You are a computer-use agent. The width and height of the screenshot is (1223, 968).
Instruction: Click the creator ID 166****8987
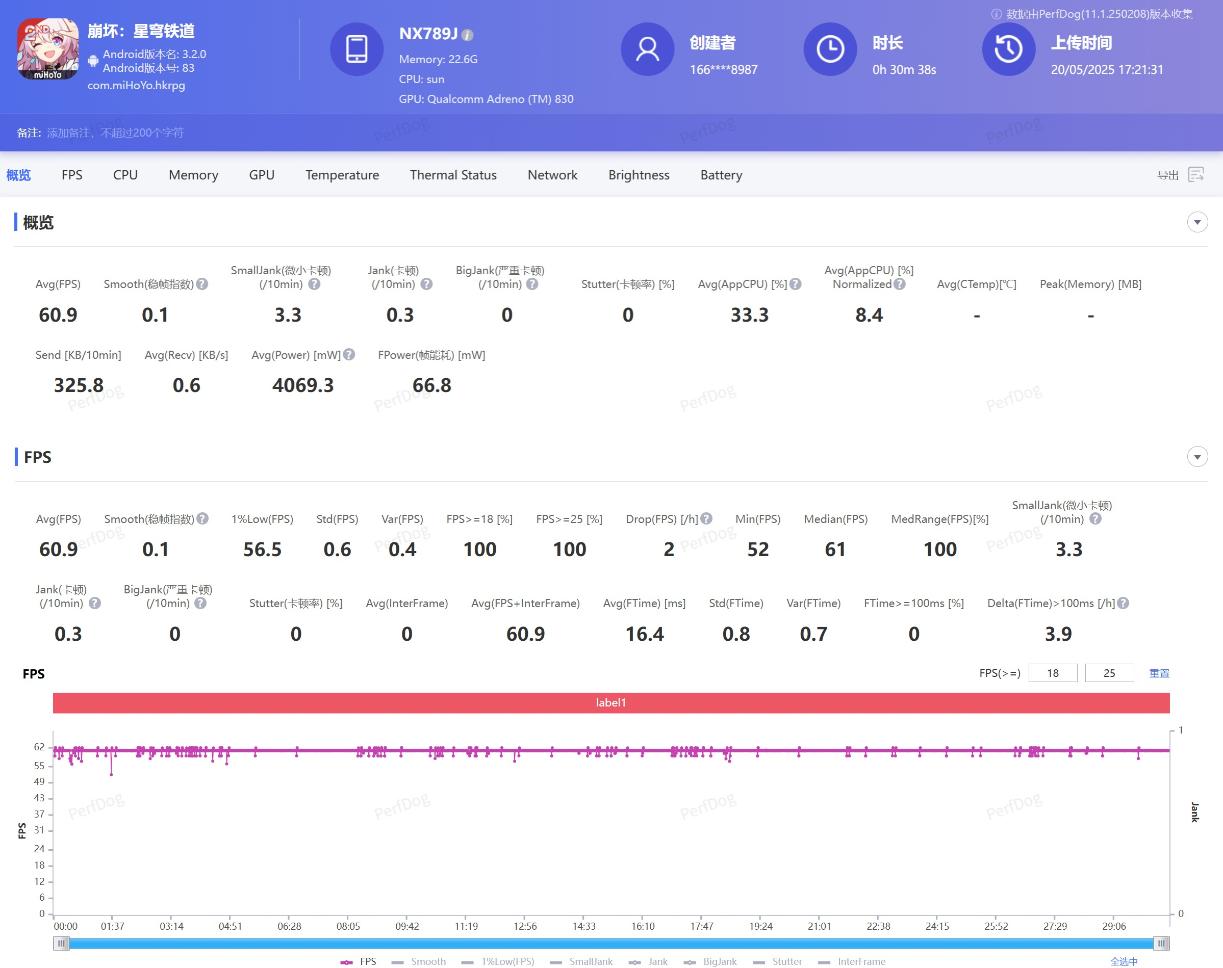coord(724,70)
